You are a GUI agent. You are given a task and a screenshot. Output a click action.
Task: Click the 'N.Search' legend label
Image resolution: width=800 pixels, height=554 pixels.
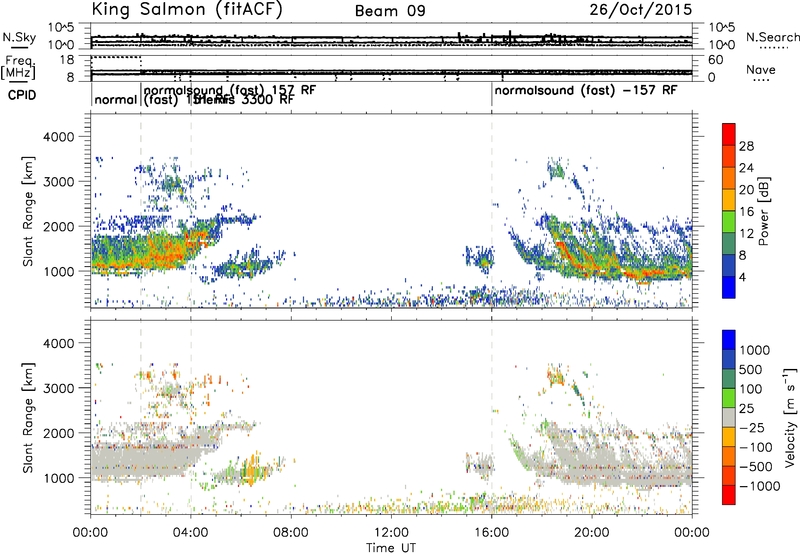(x=772, y=37)
